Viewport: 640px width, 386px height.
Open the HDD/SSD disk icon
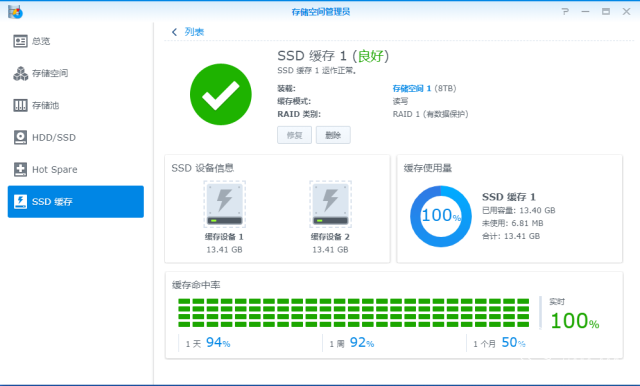(20, 138)
